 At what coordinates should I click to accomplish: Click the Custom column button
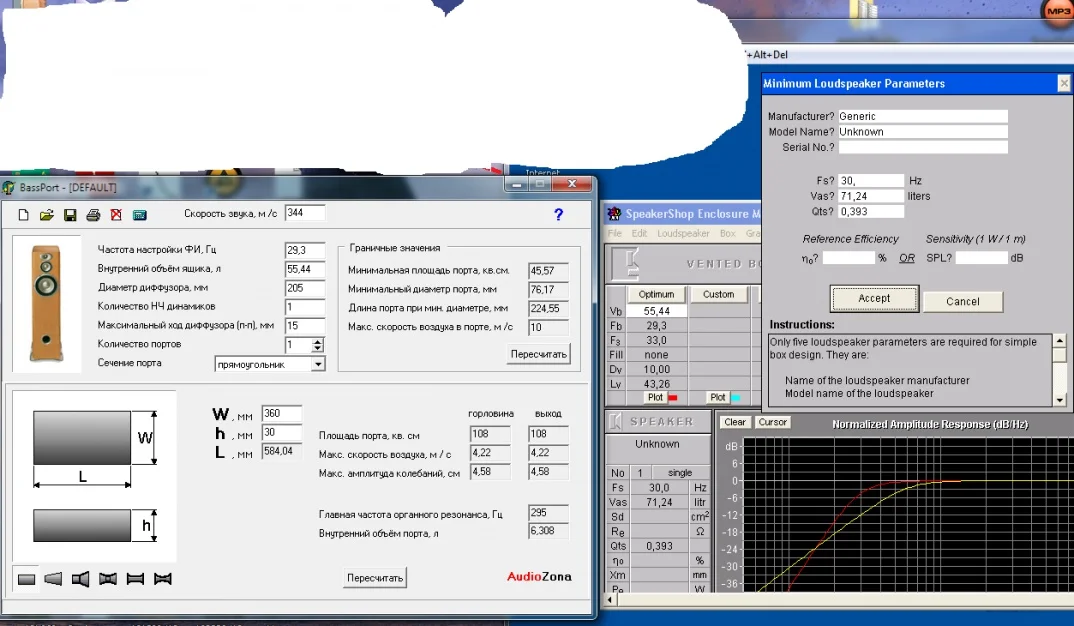click(719, 295)
